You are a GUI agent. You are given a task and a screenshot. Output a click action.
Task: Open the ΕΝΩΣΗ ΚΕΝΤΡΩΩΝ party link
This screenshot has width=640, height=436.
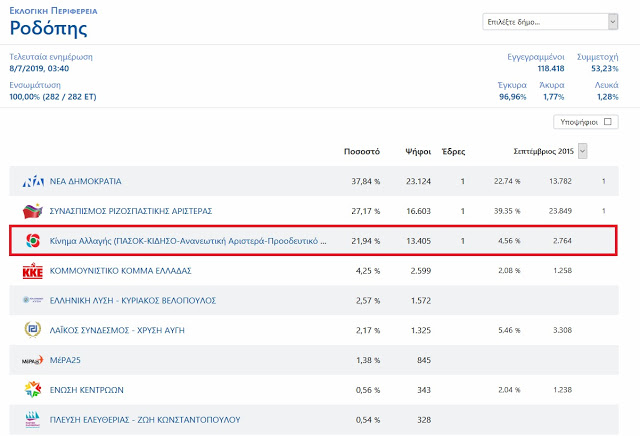tap(87, 390)
